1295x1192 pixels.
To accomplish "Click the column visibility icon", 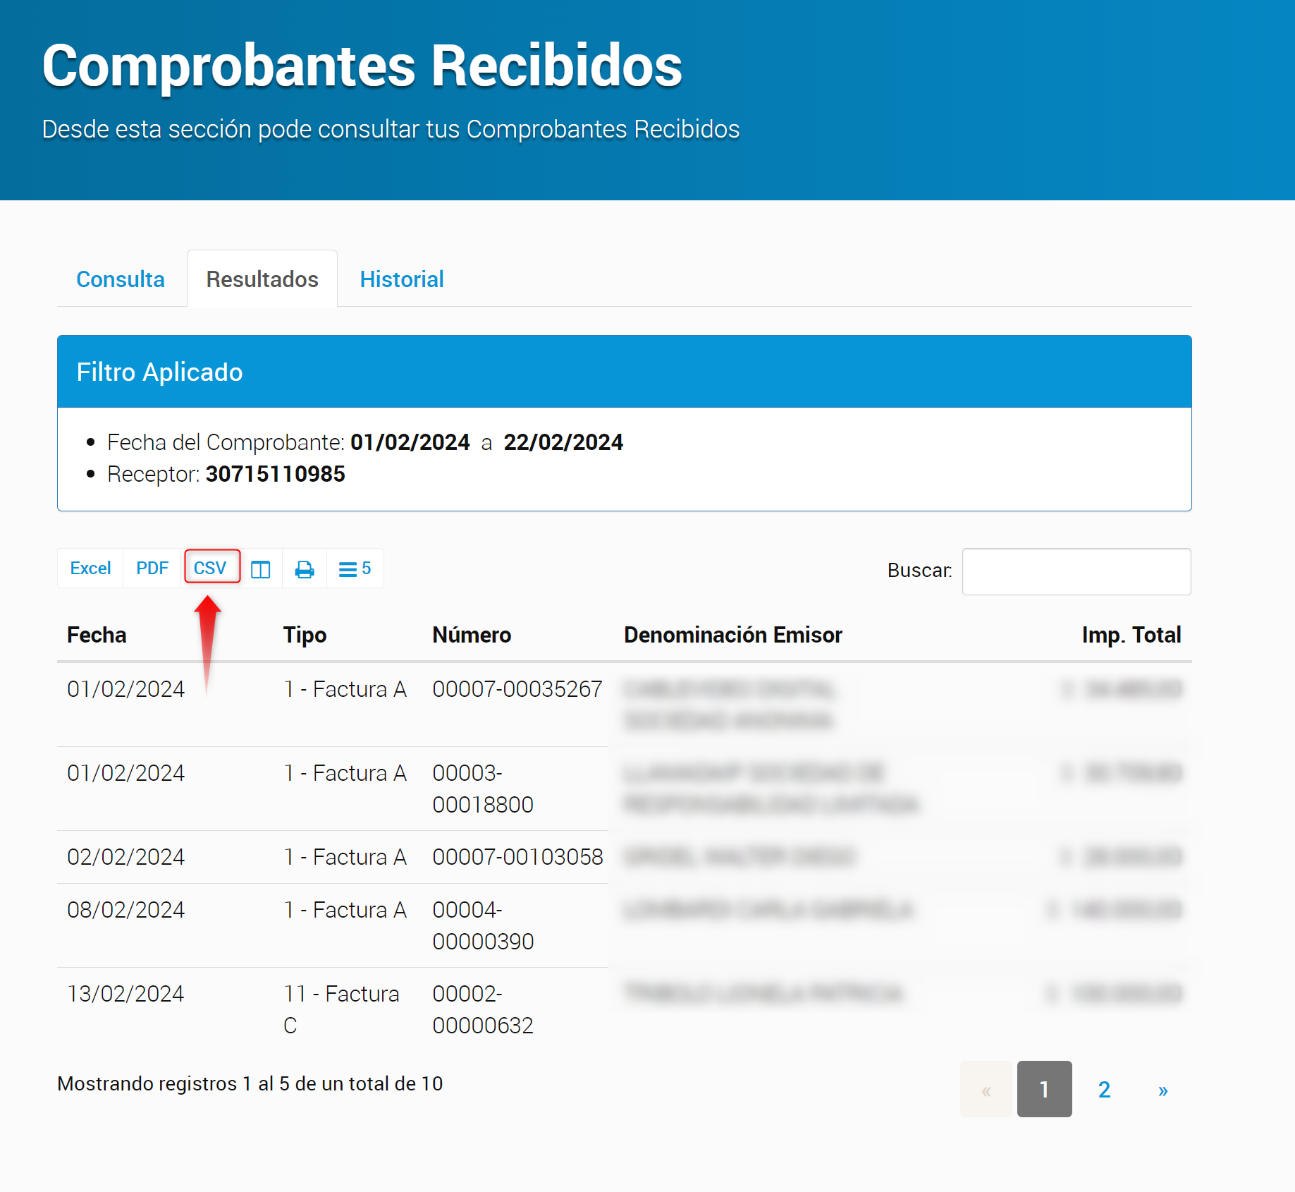I will click(x=261, y=569).
